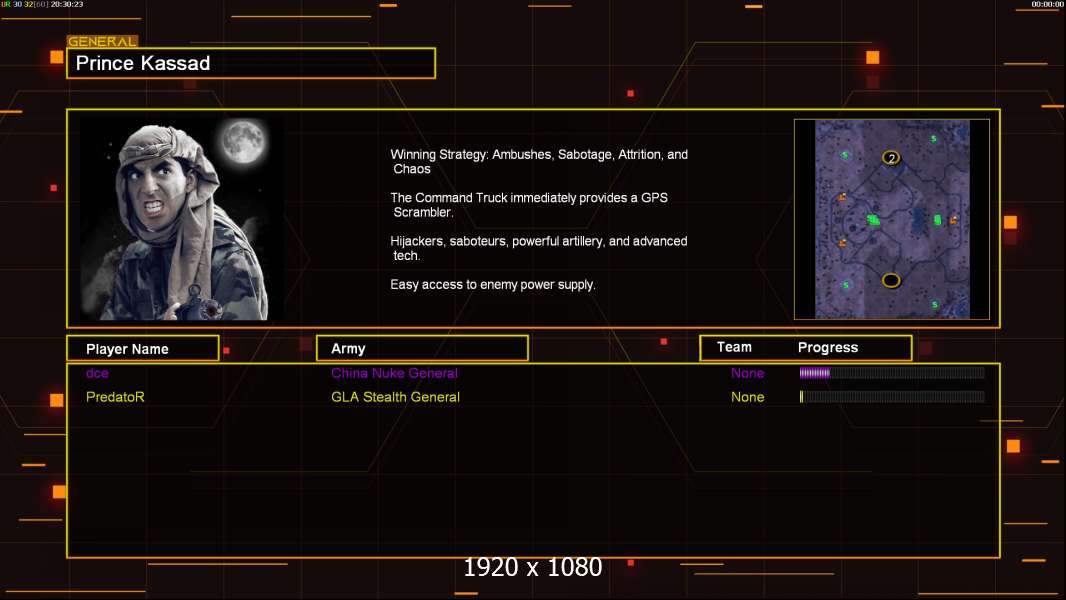Image resolution: width=1066 pixels, height=600 pixels.
Task: Click the Progress column header
Action: (827, 347)
